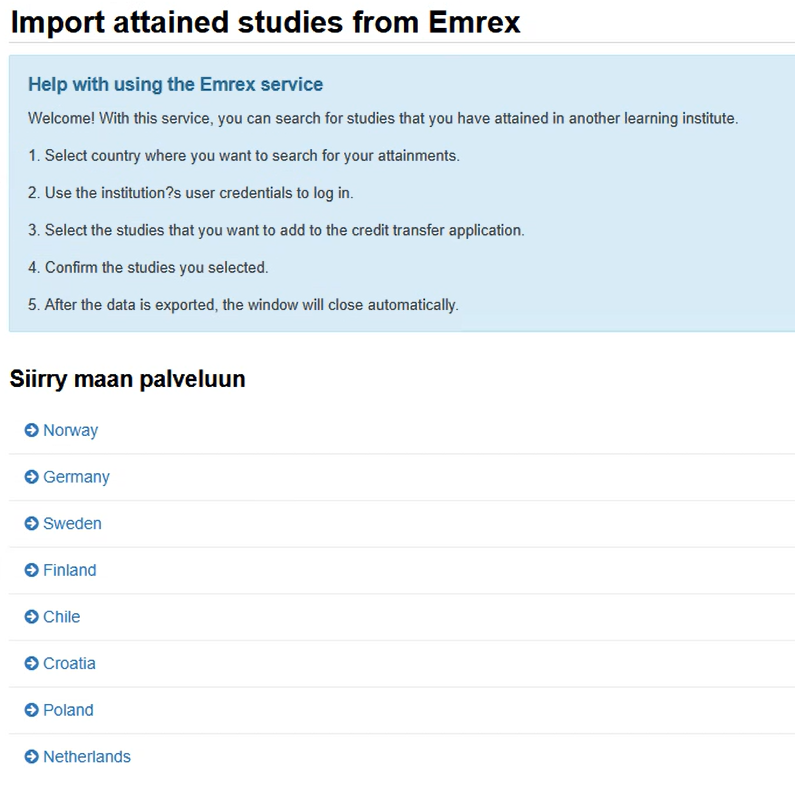Click step 3 about credit transfer application
Image resolution: width=795 pixels, height=797 pixels.
[x=276, y=230]
